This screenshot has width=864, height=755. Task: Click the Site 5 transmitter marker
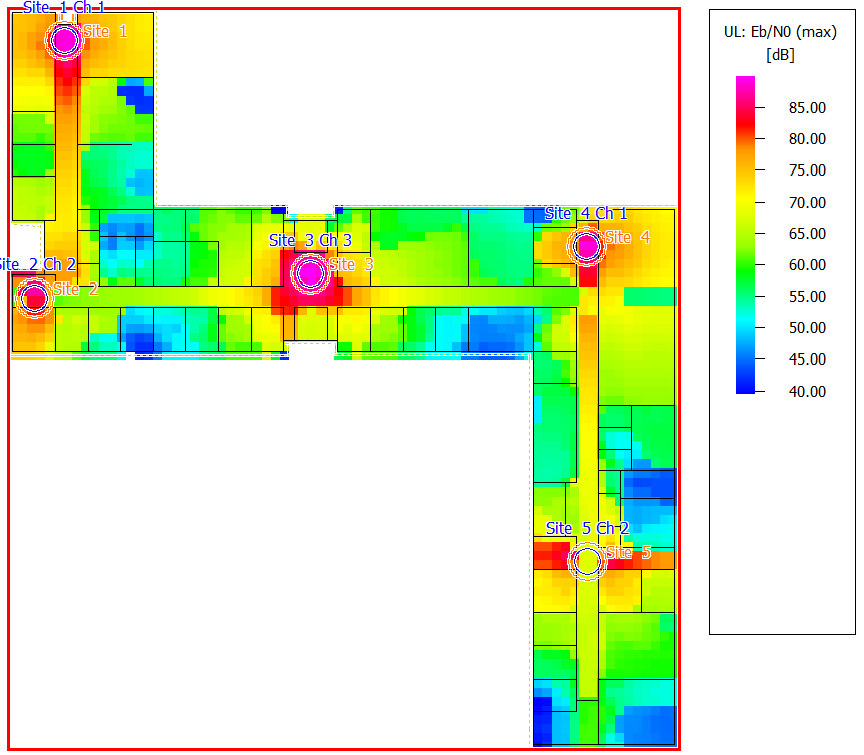[x=587, y=562]
